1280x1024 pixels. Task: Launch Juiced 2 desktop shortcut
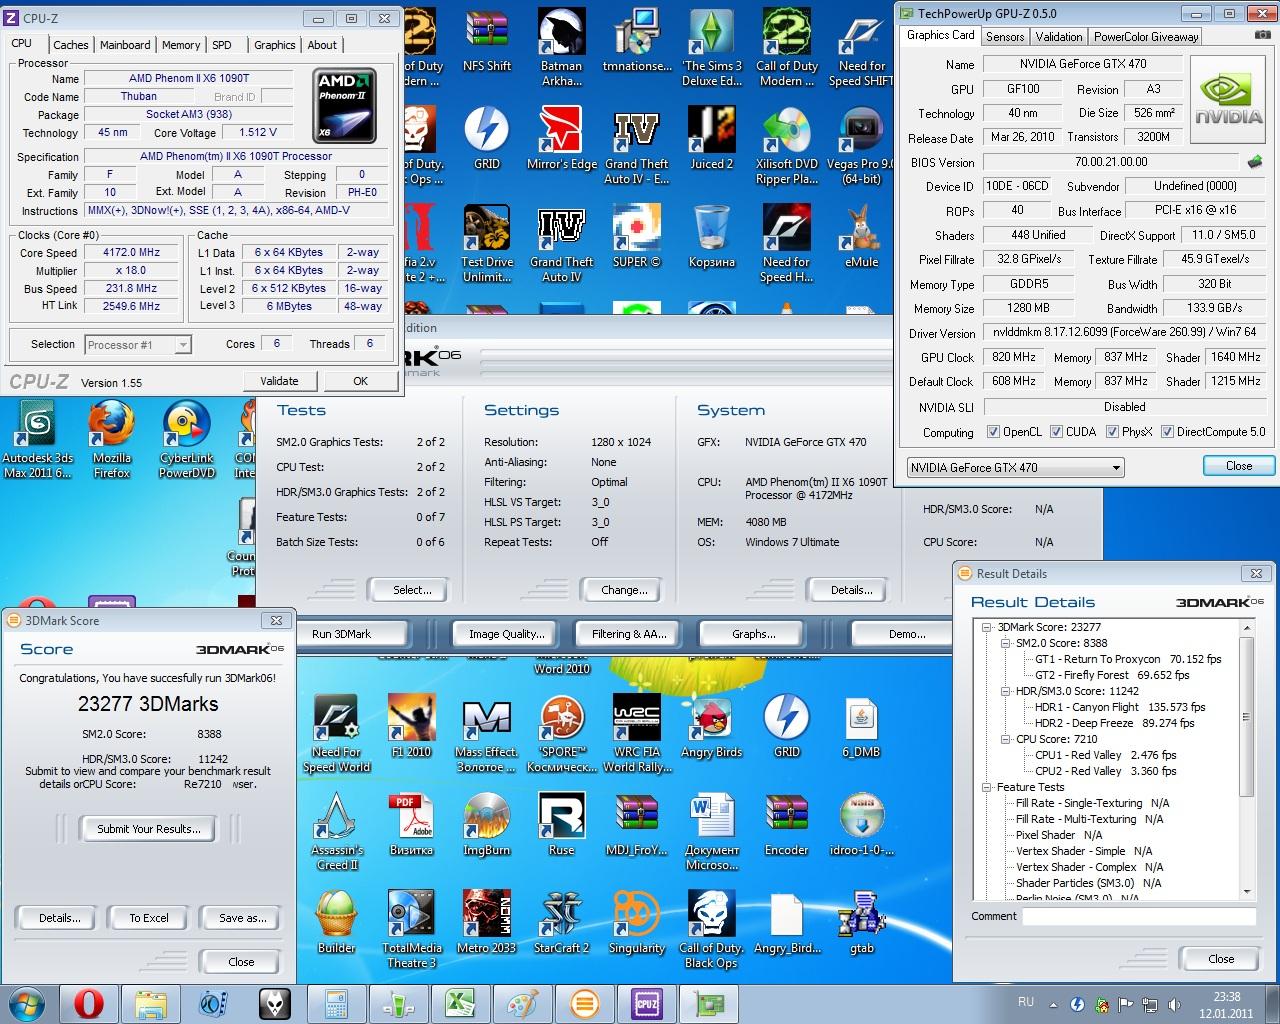712,140
